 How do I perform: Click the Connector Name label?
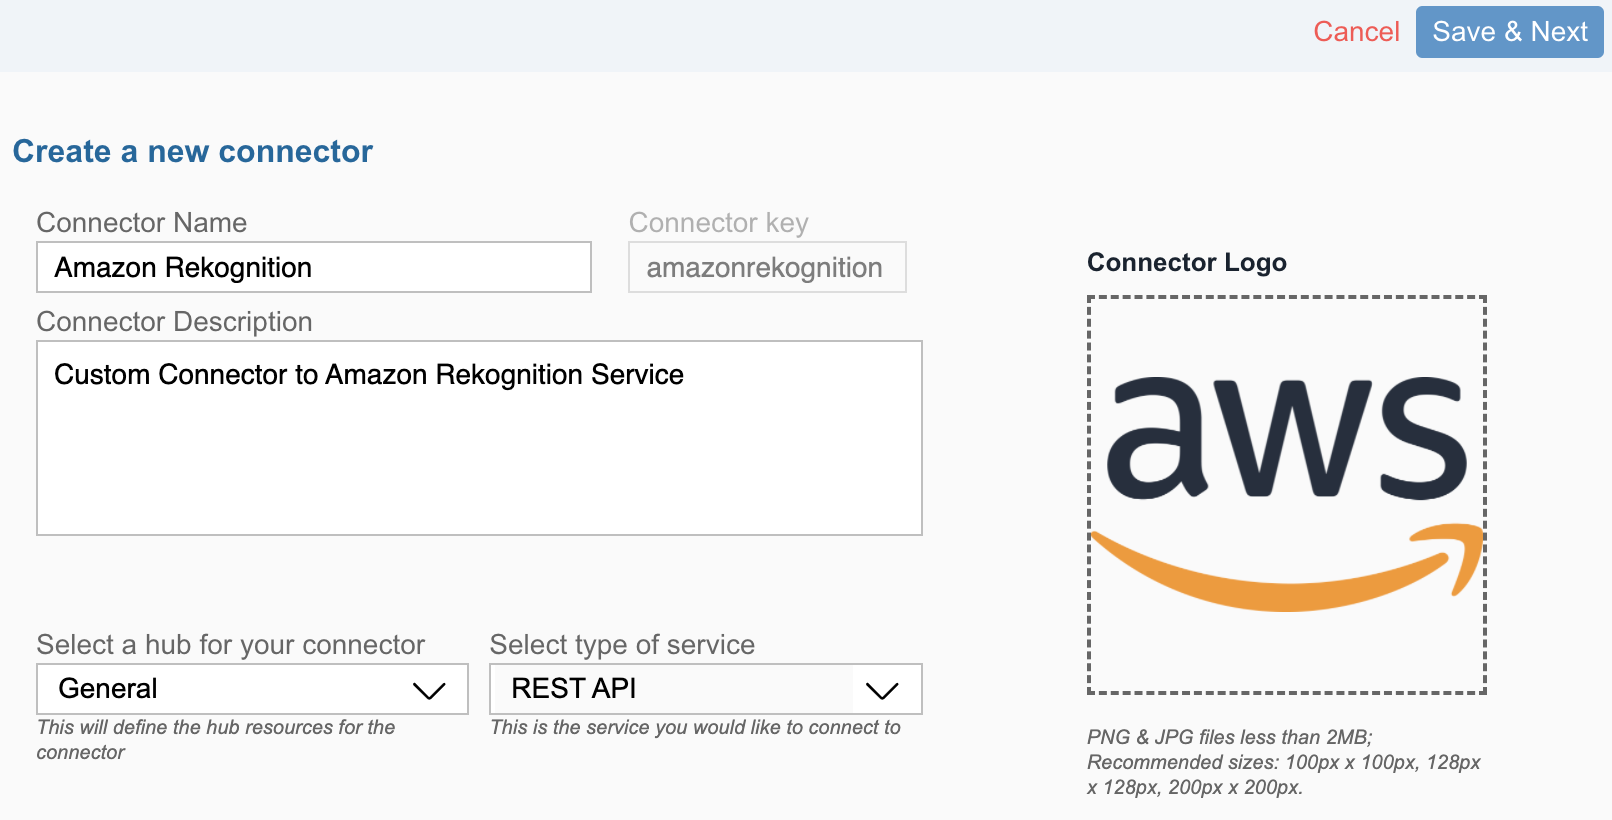click(142, 222)
